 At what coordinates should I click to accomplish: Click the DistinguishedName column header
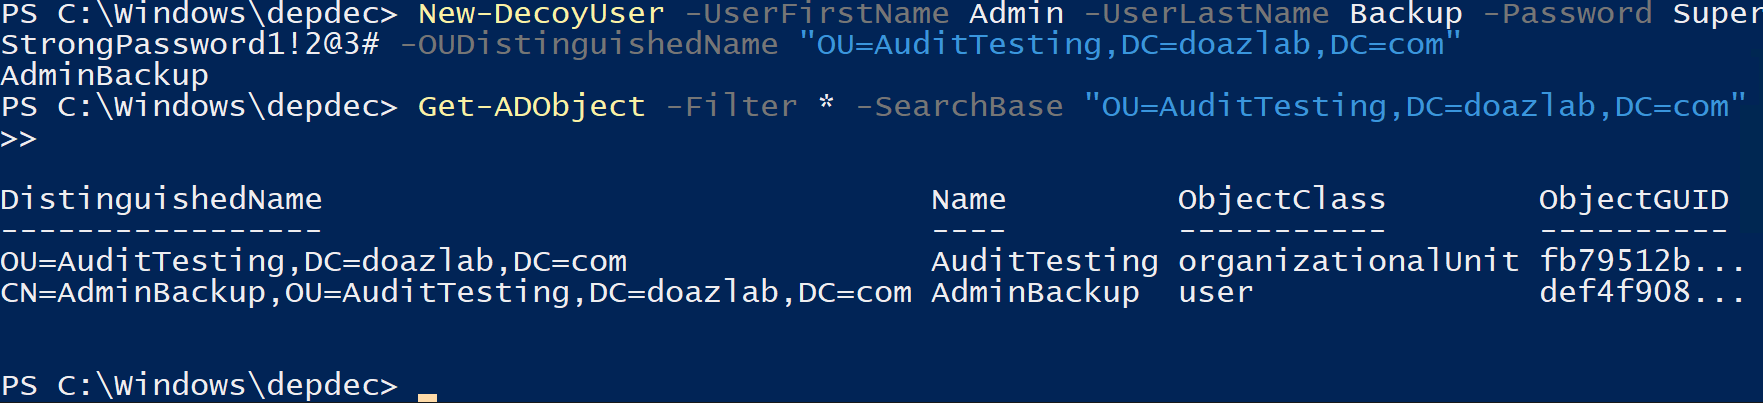pyautogui.click(x=161, y=200)
